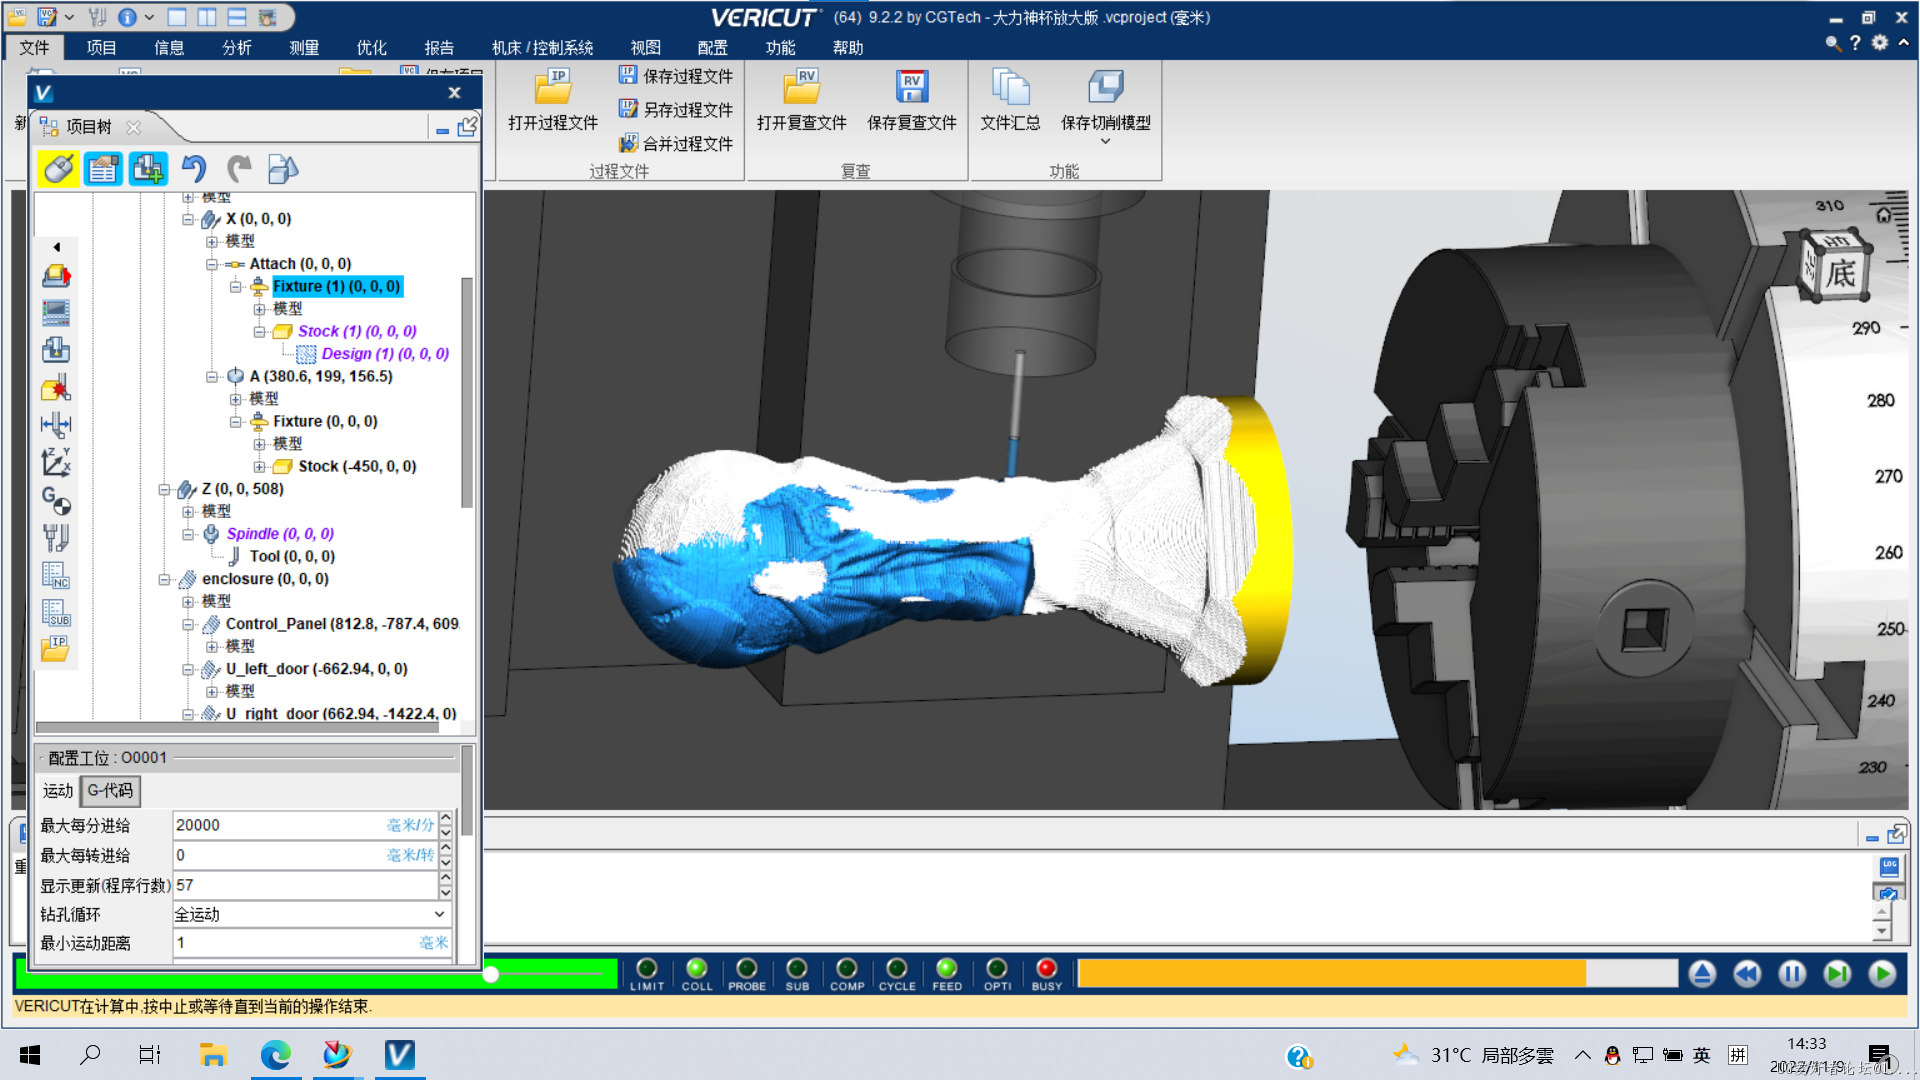Step forward one block in simulation

(x=1837, y=973)
